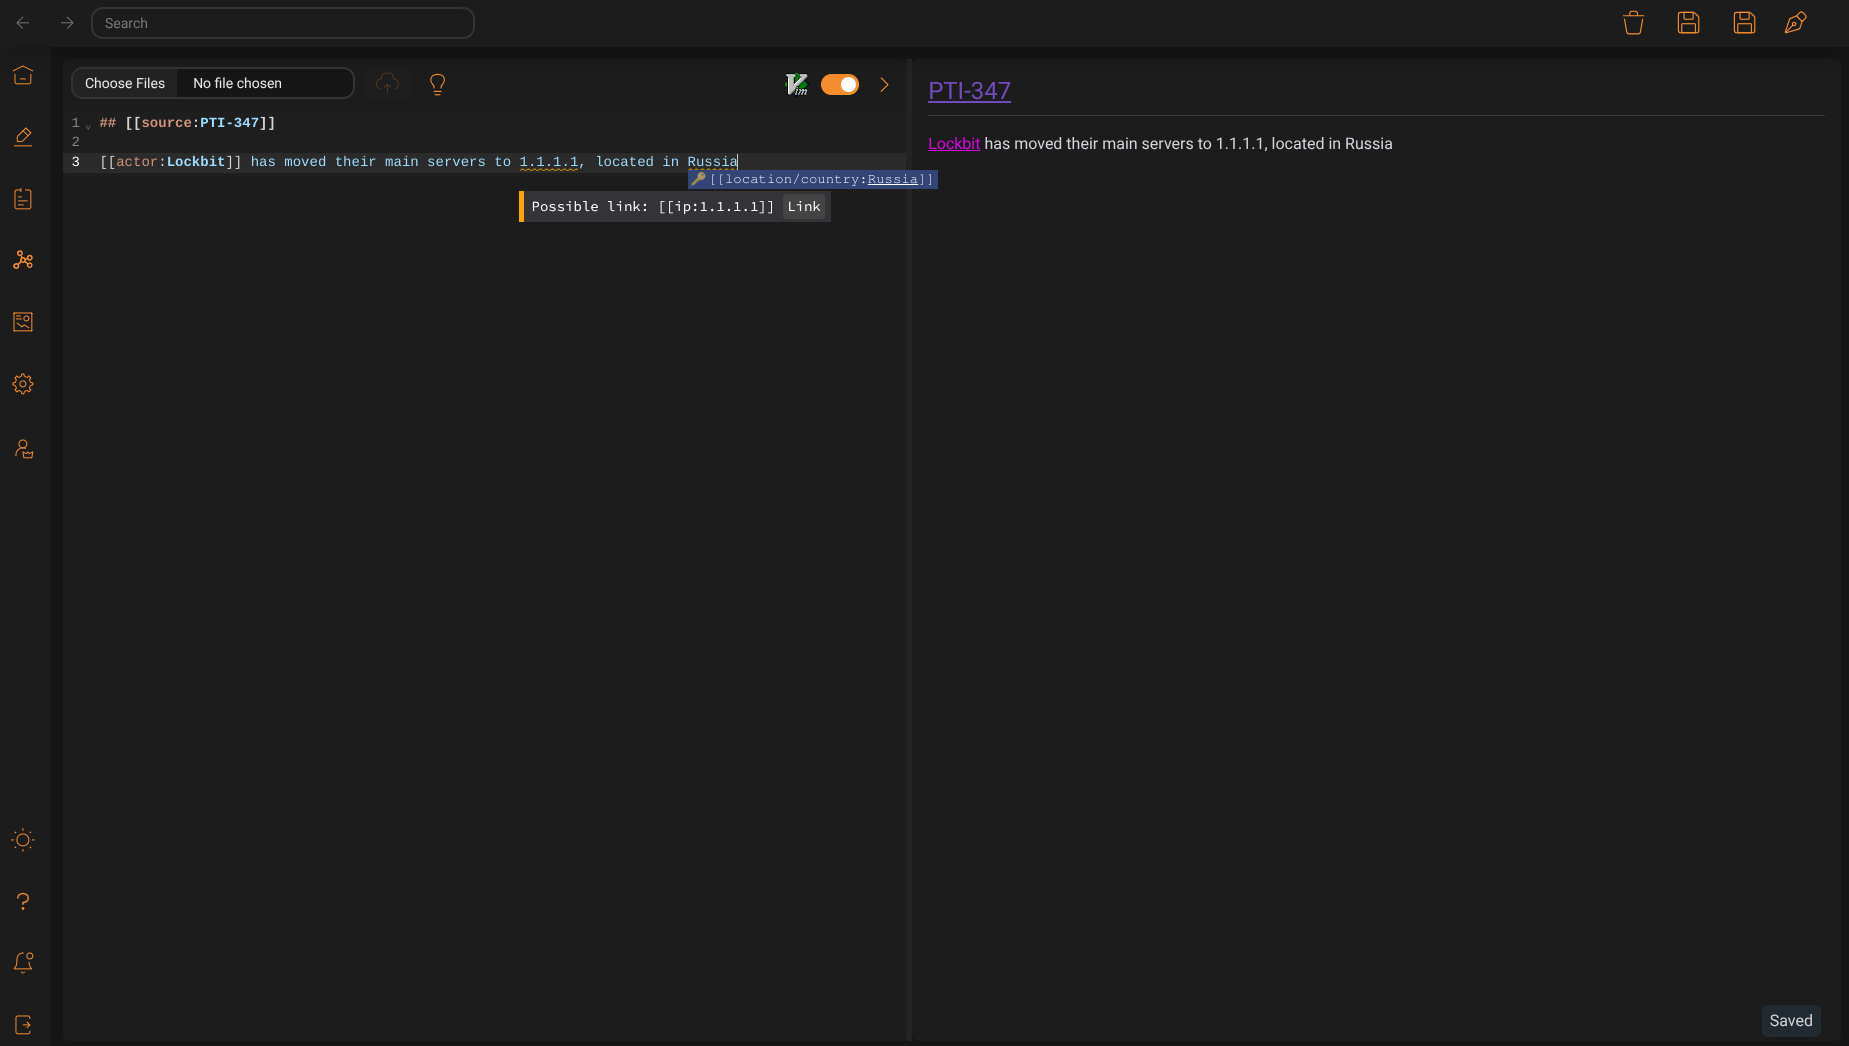Image resolution: width=1849 pixels, height=1046 pixels.
Task: Toggle the orange editor switch
Action: (x=840, y=84)
